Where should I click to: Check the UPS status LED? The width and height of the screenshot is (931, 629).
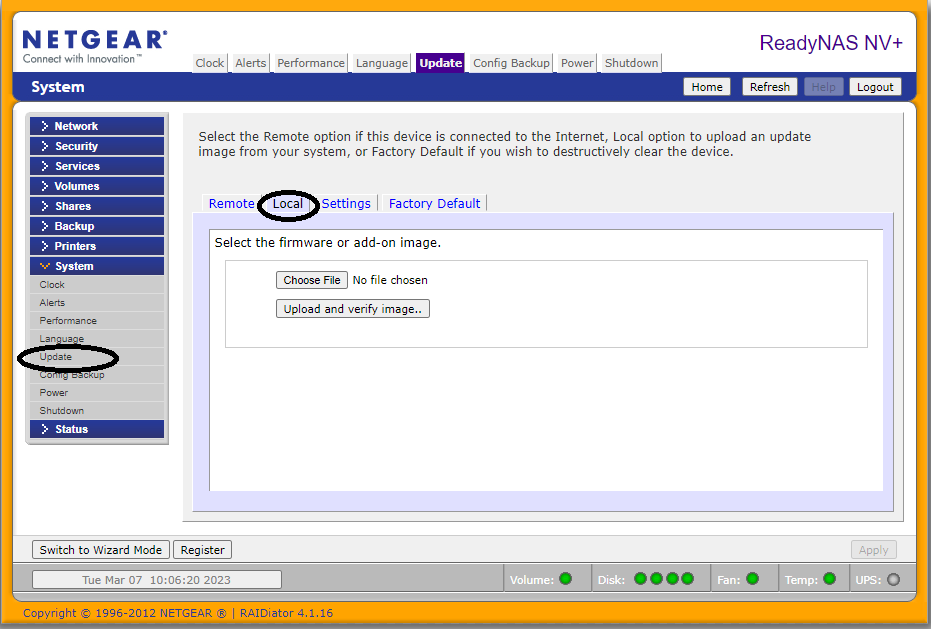click(x=894, y=579)
